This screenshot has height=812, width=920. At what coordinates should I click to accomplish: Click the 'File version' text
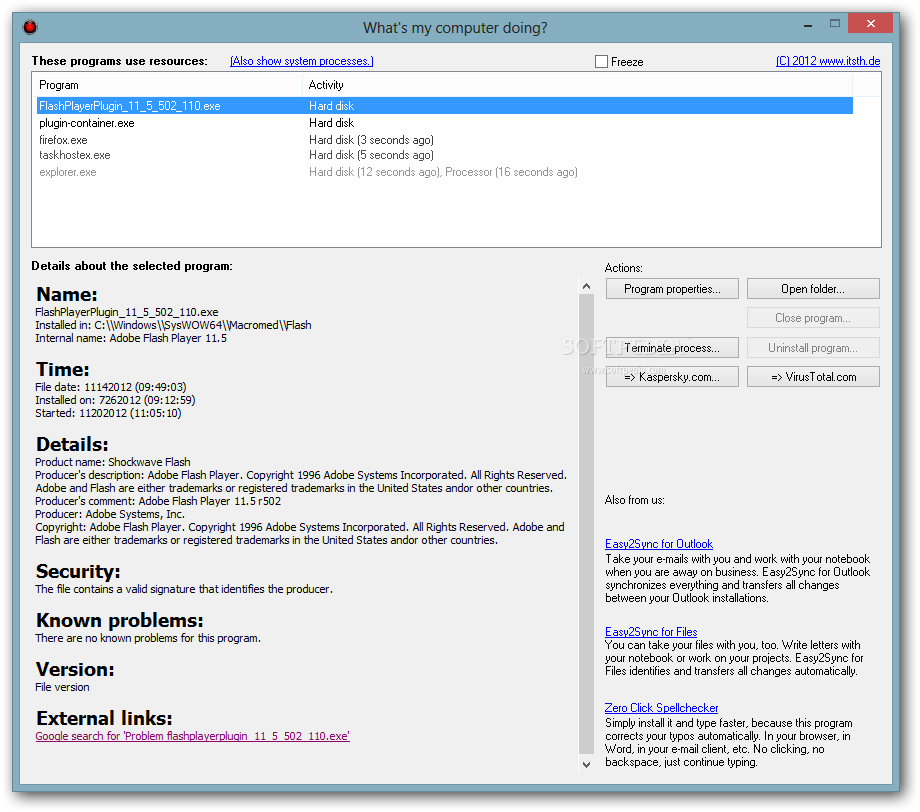tap(62, 688)
